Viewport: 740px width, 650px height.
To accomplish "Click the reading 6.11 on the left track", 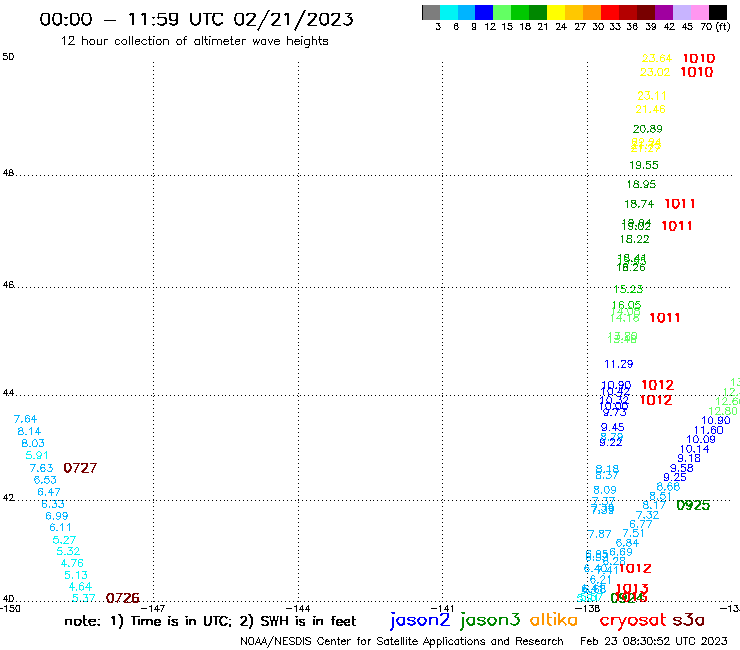I will click(x=60, y=527).
